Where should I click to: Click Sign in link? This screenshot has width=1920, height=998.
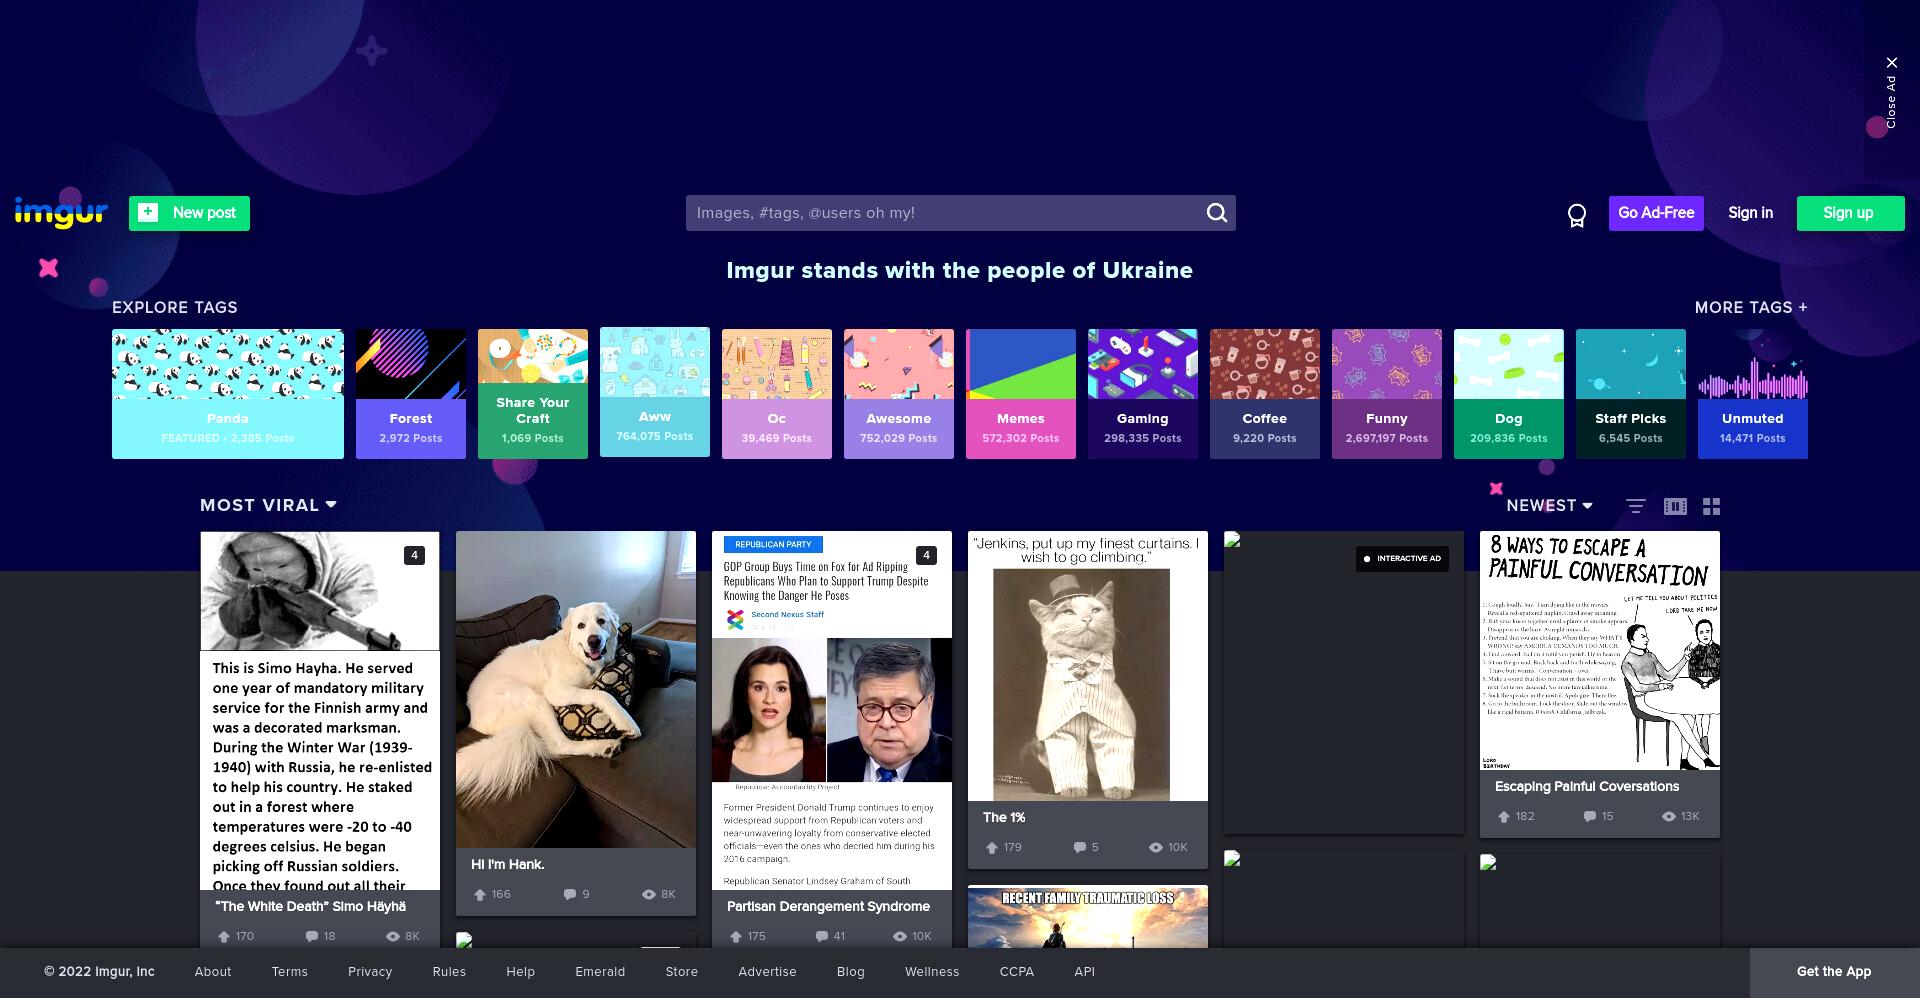point(1750,213)
